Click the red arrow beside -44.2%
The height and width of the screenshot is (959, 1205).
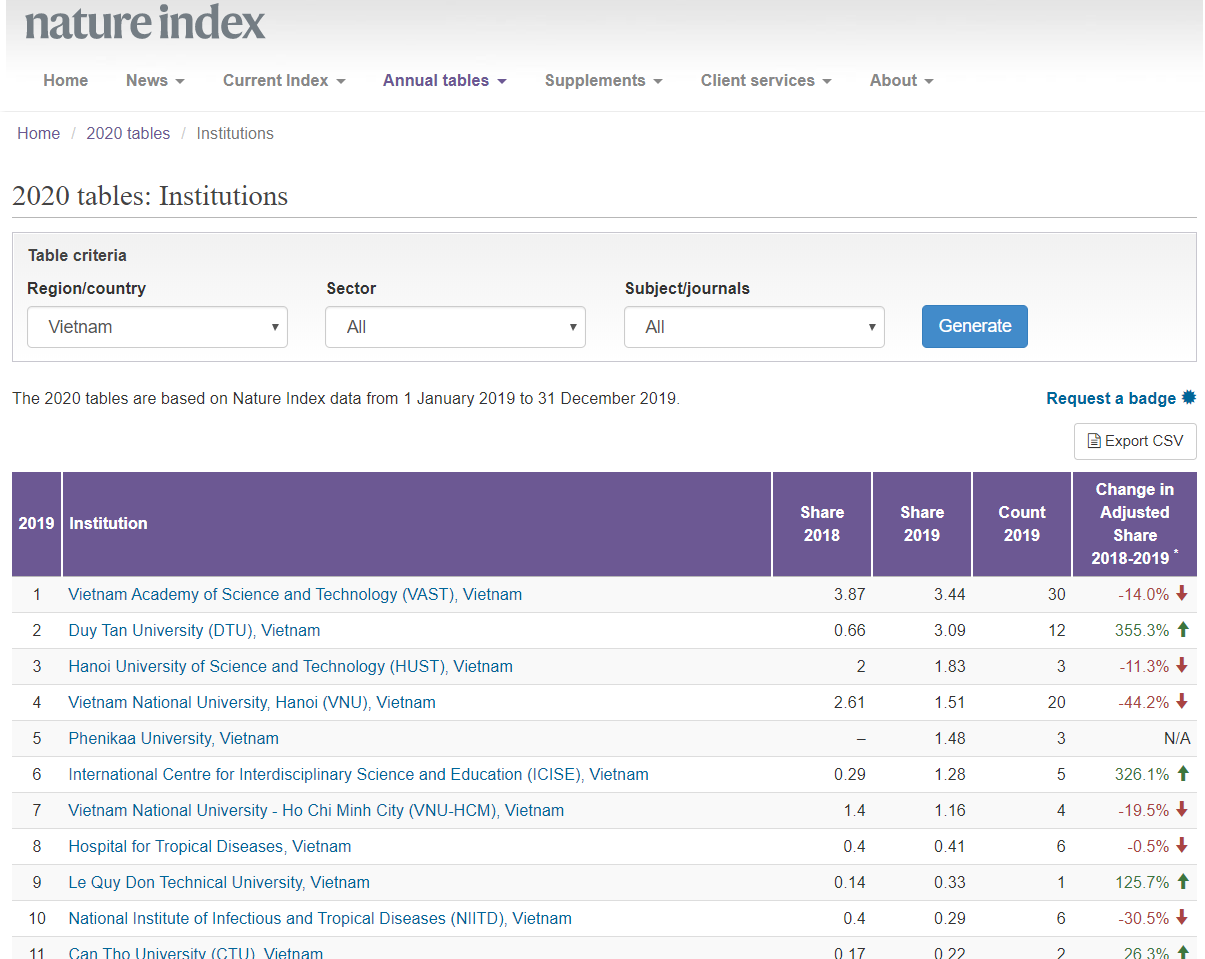(x=1182, y=701)
